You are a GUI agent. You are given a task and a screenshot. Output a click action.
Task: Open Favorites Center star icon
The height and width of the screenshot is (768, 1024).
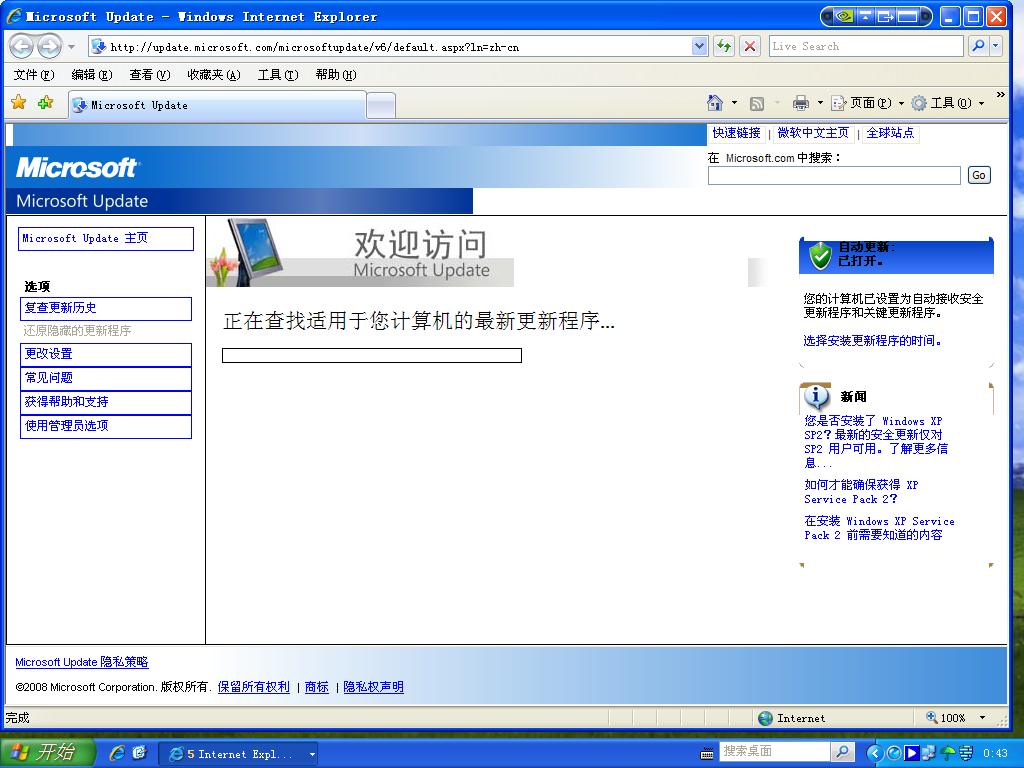(19, 103)
